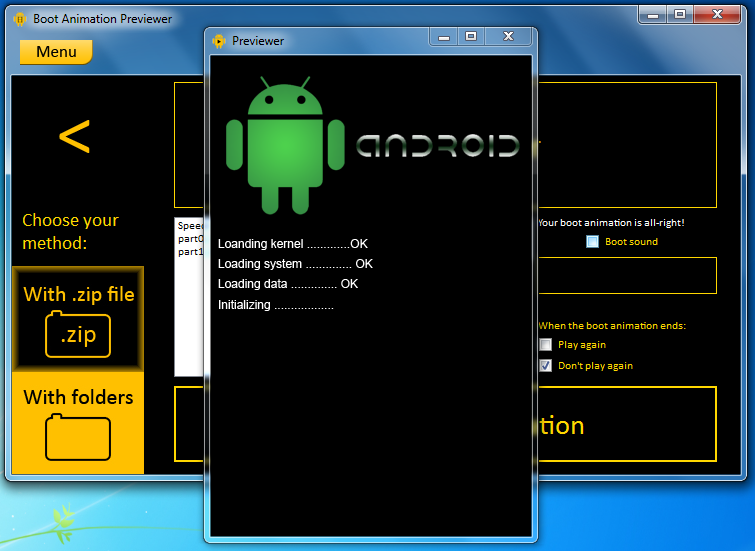Minimize the Previewer window
This screenshot has height=551, width=755.
[444, 37]
